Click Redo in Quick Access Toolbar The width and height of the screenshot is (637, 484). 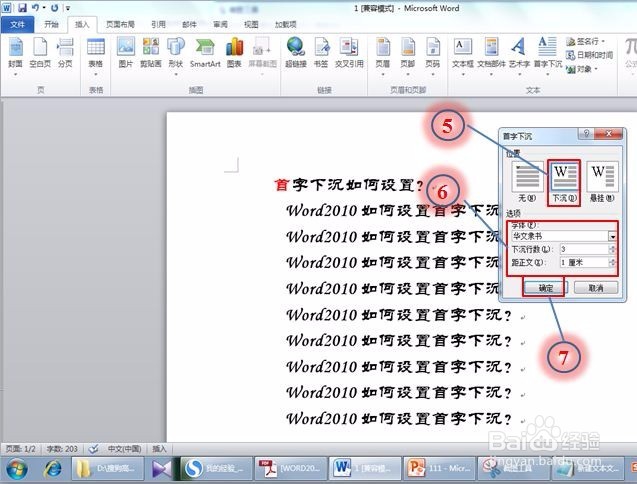click(54, 7)
